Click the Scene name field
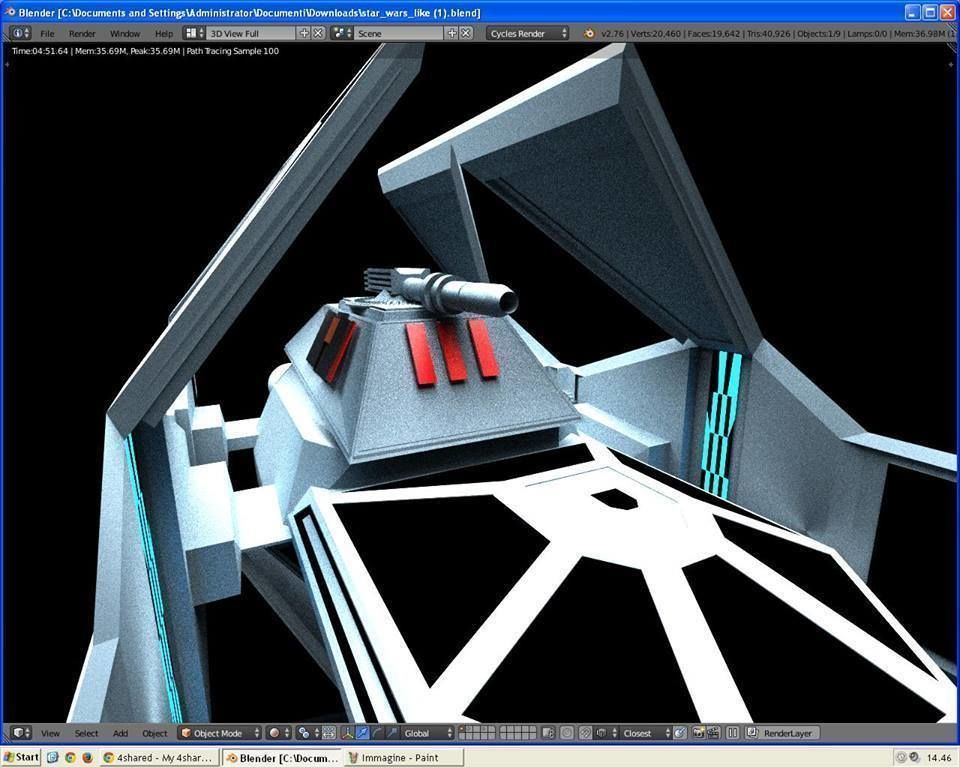The image size is (960, 768). pos(398,33)
